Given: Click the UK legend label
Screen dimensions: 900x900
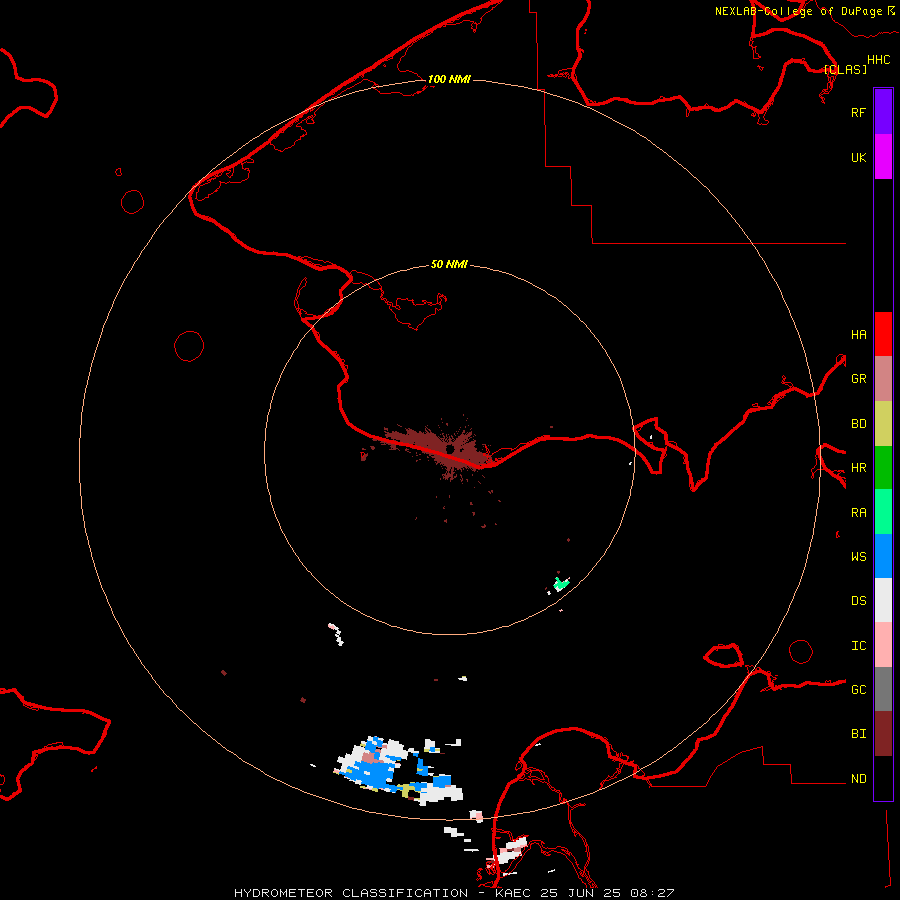Looking at the screenshot, I should pos(858,157).
